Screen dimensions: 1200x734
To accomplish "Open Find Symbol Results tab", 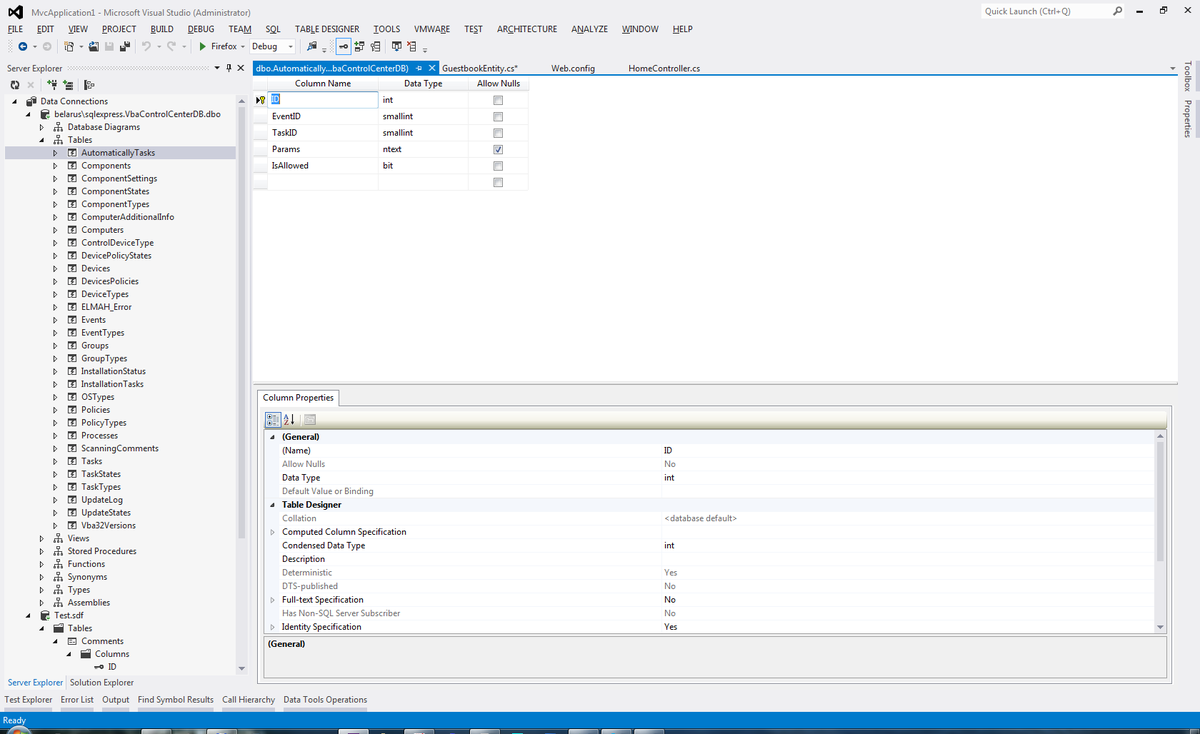I will (x=175, y=700).
